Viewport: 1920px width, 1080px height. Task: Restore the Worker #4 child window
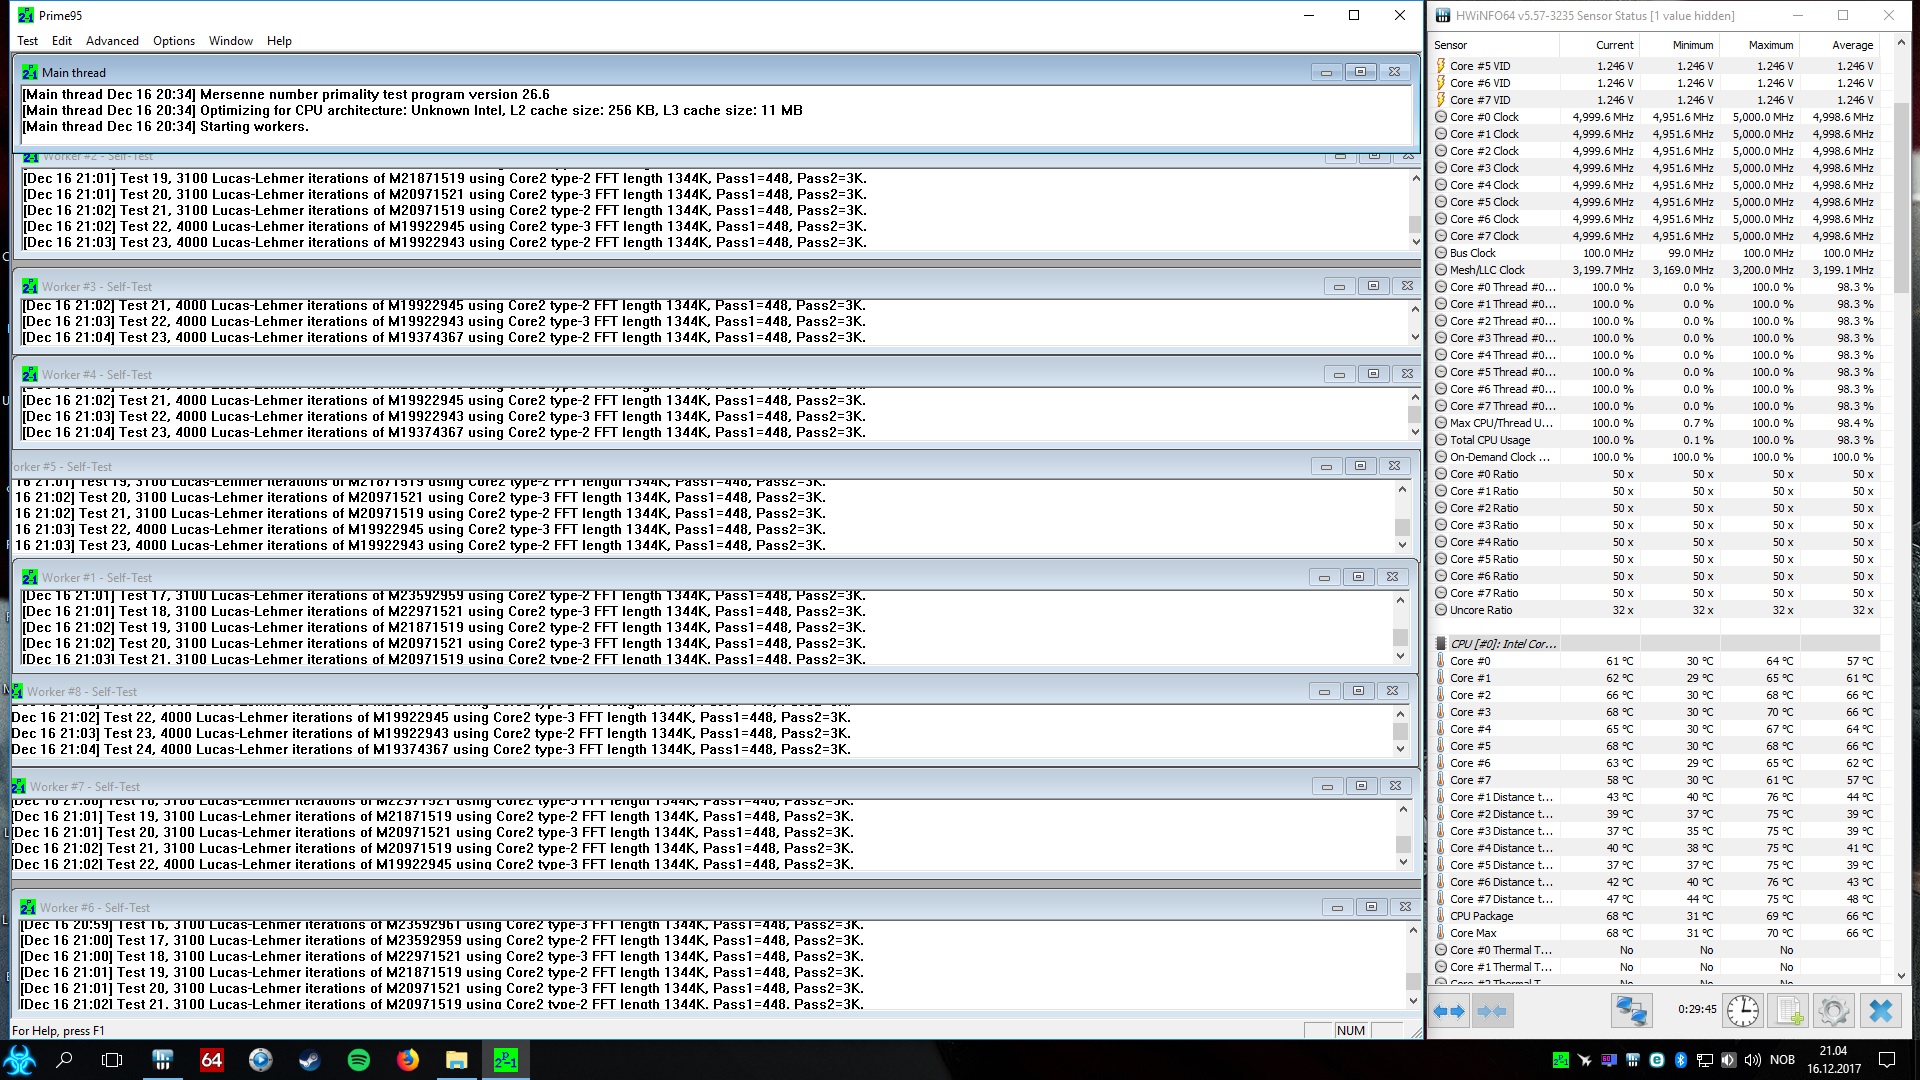[x=1373, y=374]
